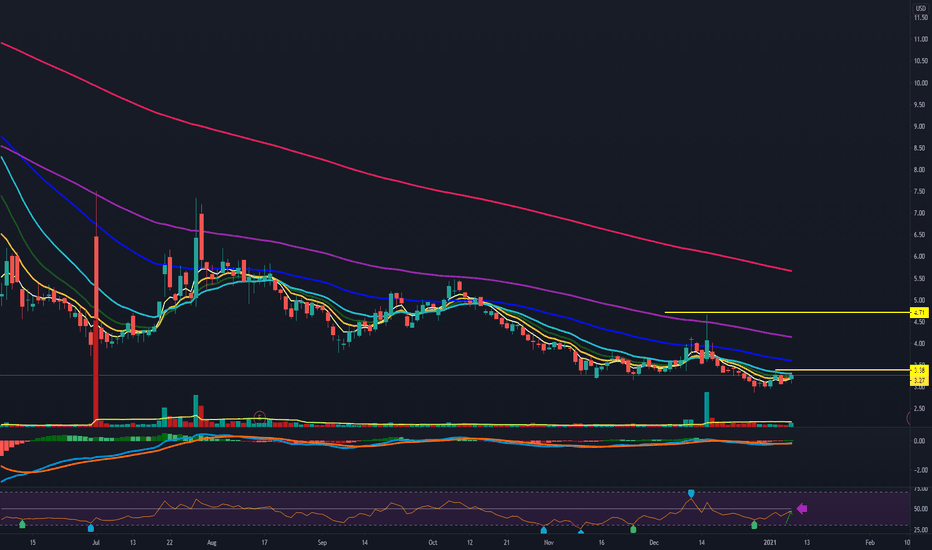Click the 7.00 price axis label
The height and width of the screenshot is (550, 932).
click(x=921, y=213)
